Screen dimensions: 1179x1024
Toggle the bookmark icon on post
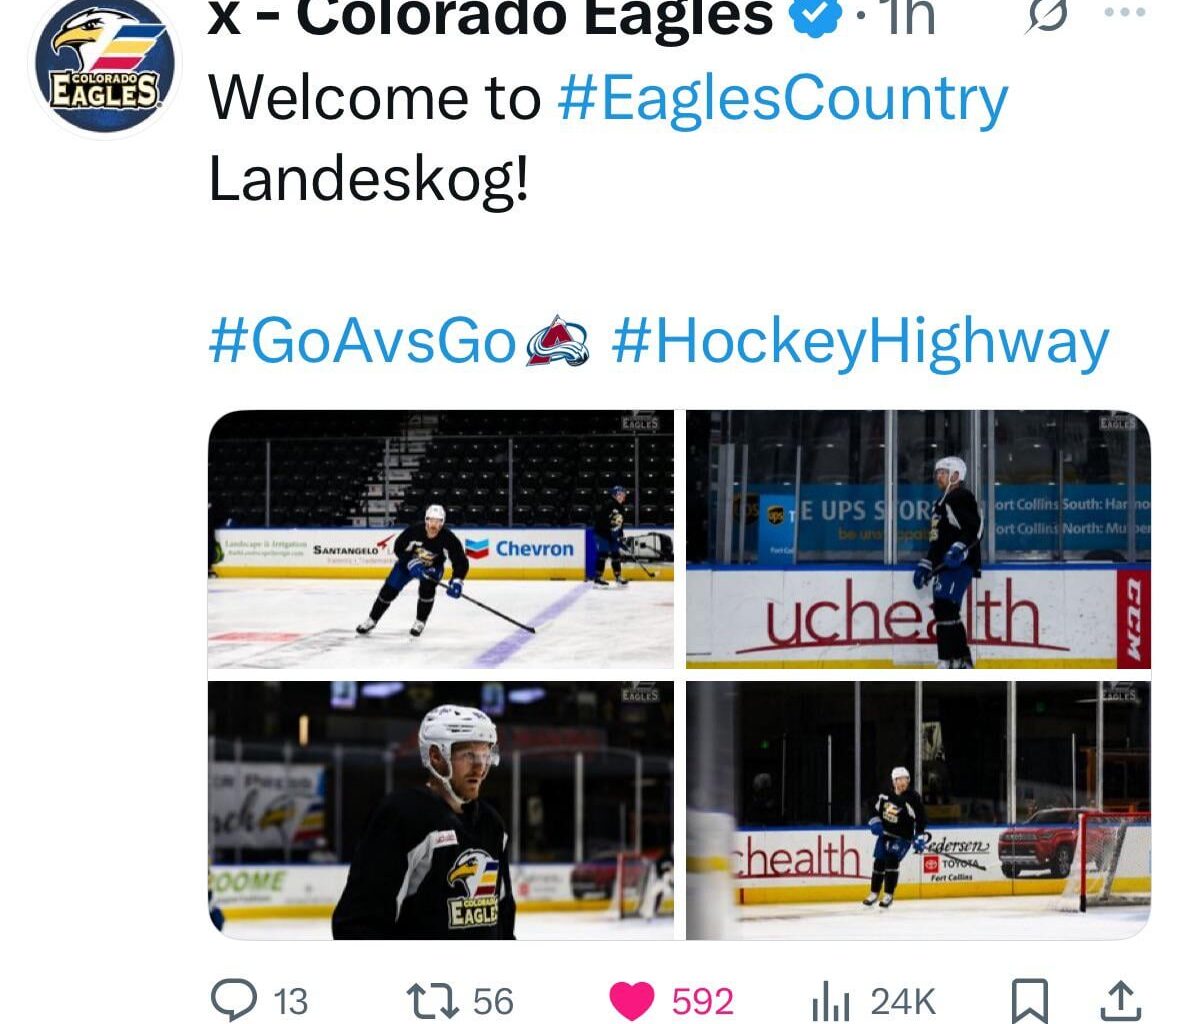(1029, 1001)
